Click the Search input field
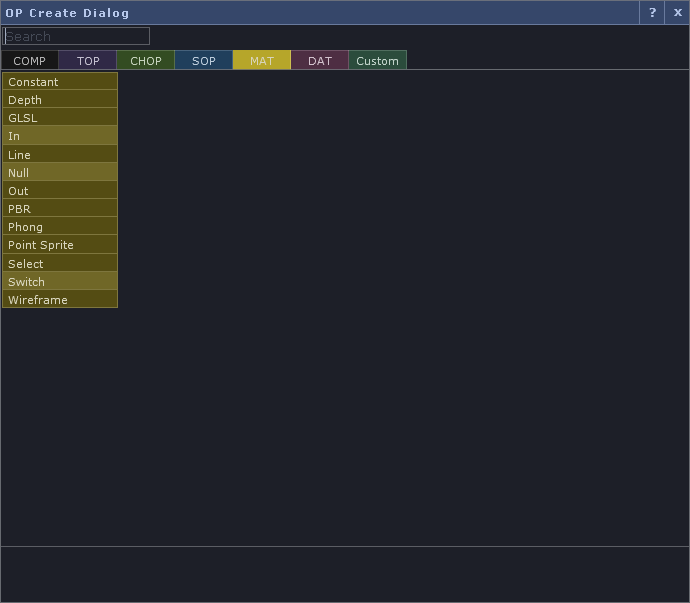Image resolution: width=690 pixels, height=603 pixels. (76, 36)
